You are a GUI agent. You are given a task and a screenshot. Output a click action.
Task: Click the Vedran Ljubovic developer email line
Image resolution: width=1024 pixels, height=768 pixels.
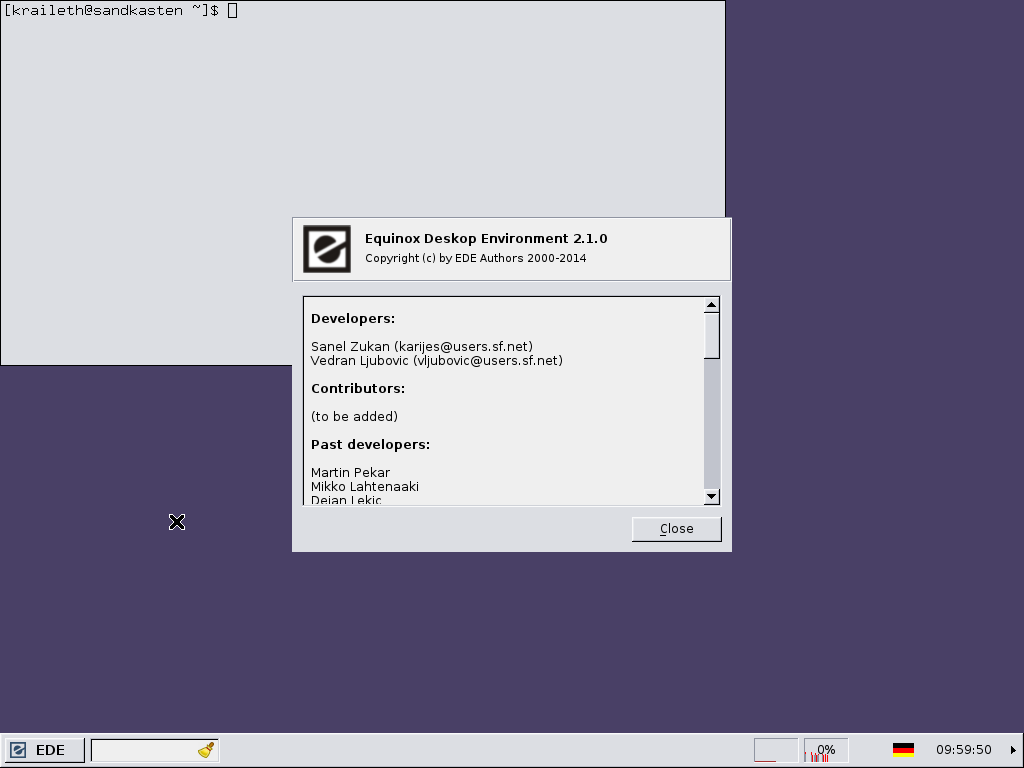coord(436,360)
